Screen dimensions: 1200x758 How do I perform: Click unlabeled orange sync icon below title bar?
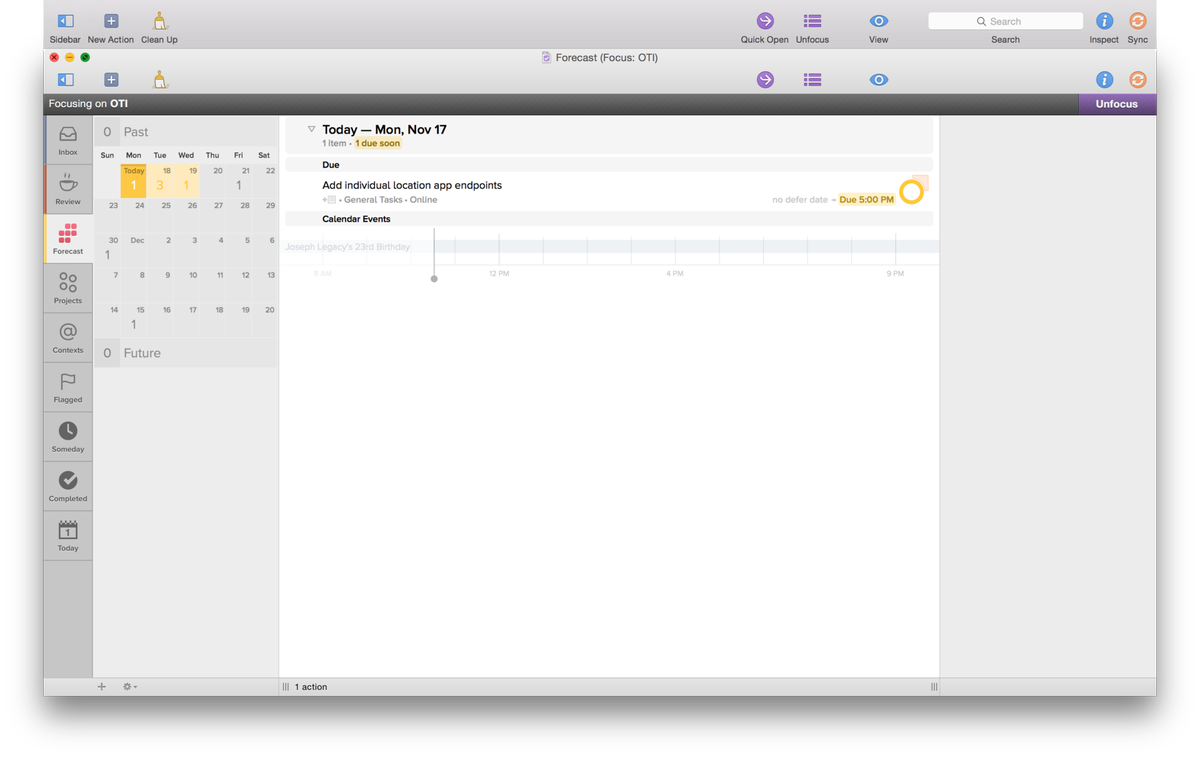[x=1137, y=80]
